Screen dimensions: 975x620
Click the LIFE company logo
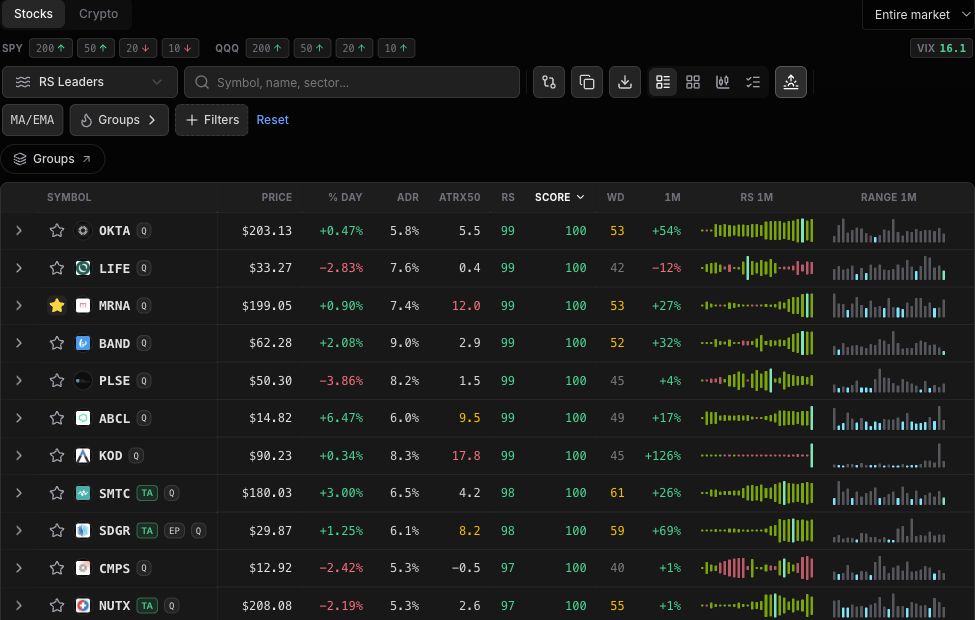[x=83, y=268]
